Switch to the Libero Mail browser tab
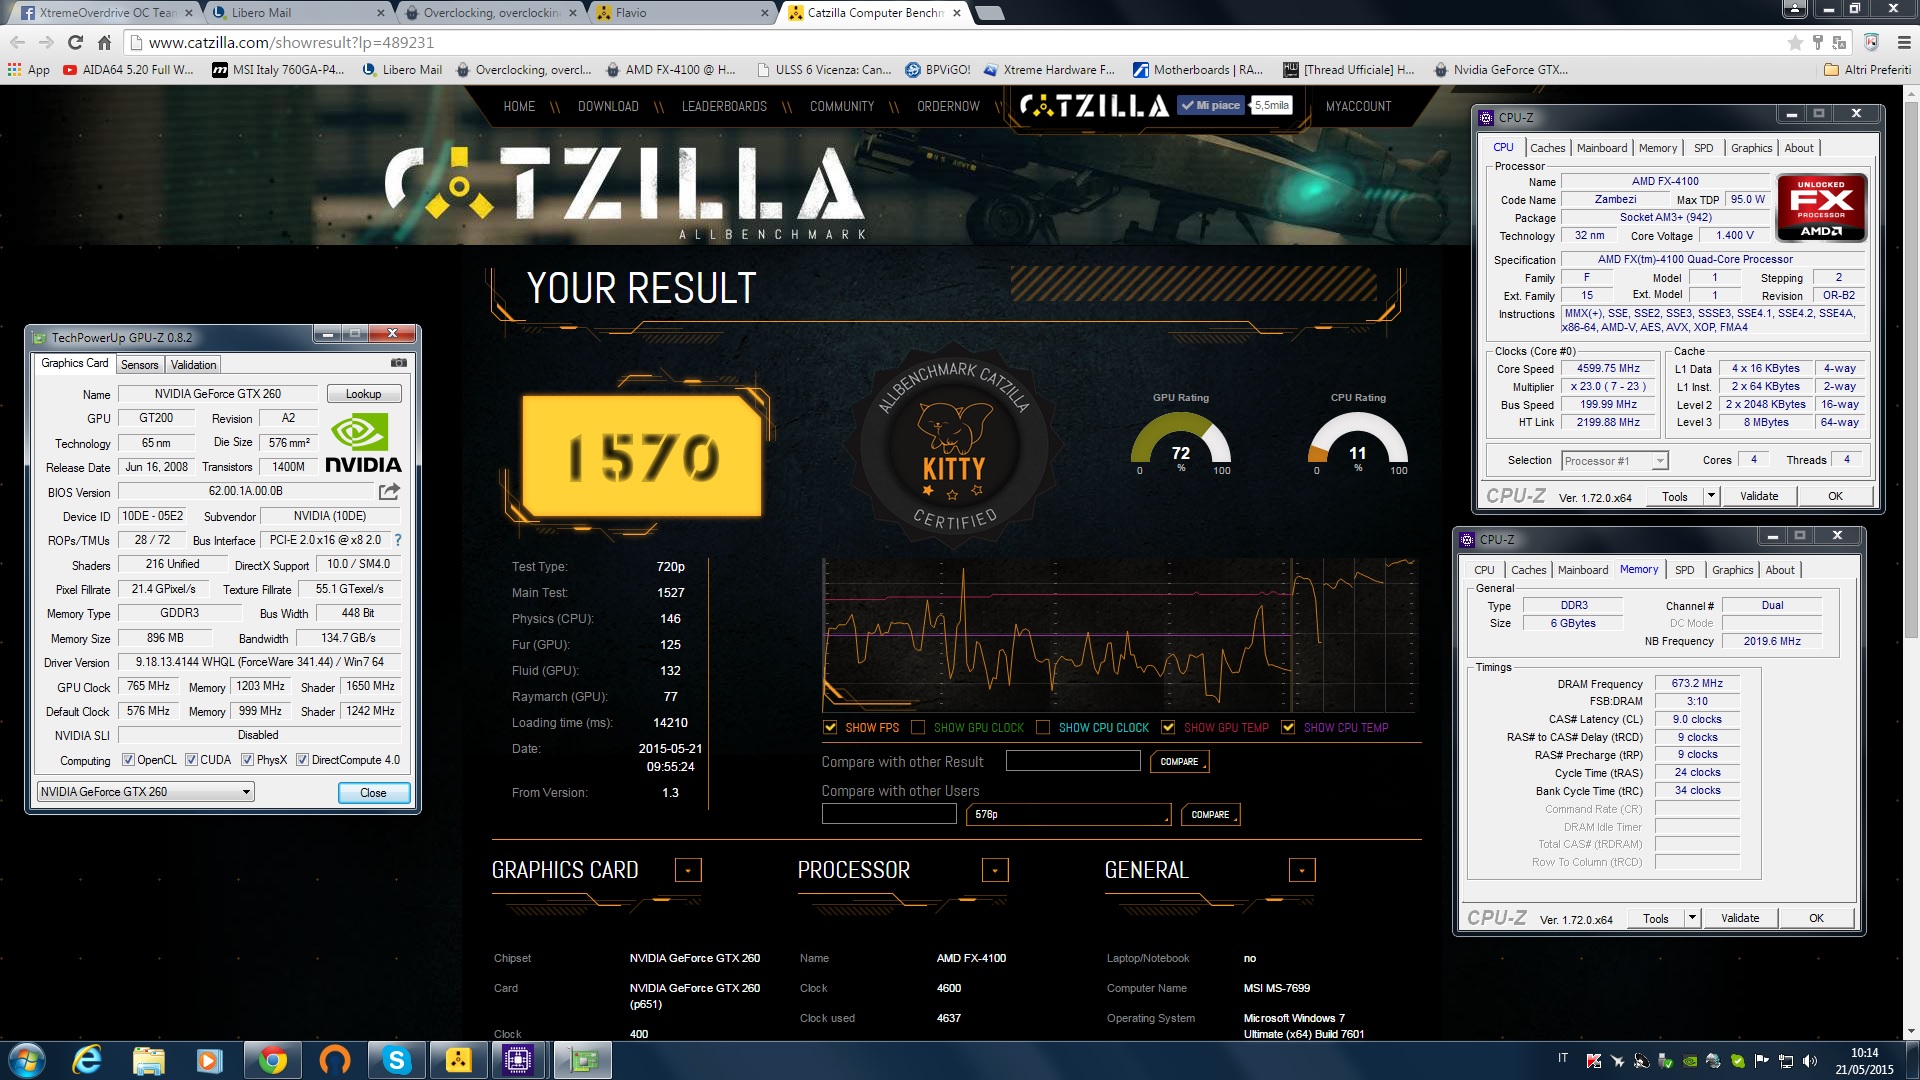The image size is (1920, 1080). coord(297,13)
